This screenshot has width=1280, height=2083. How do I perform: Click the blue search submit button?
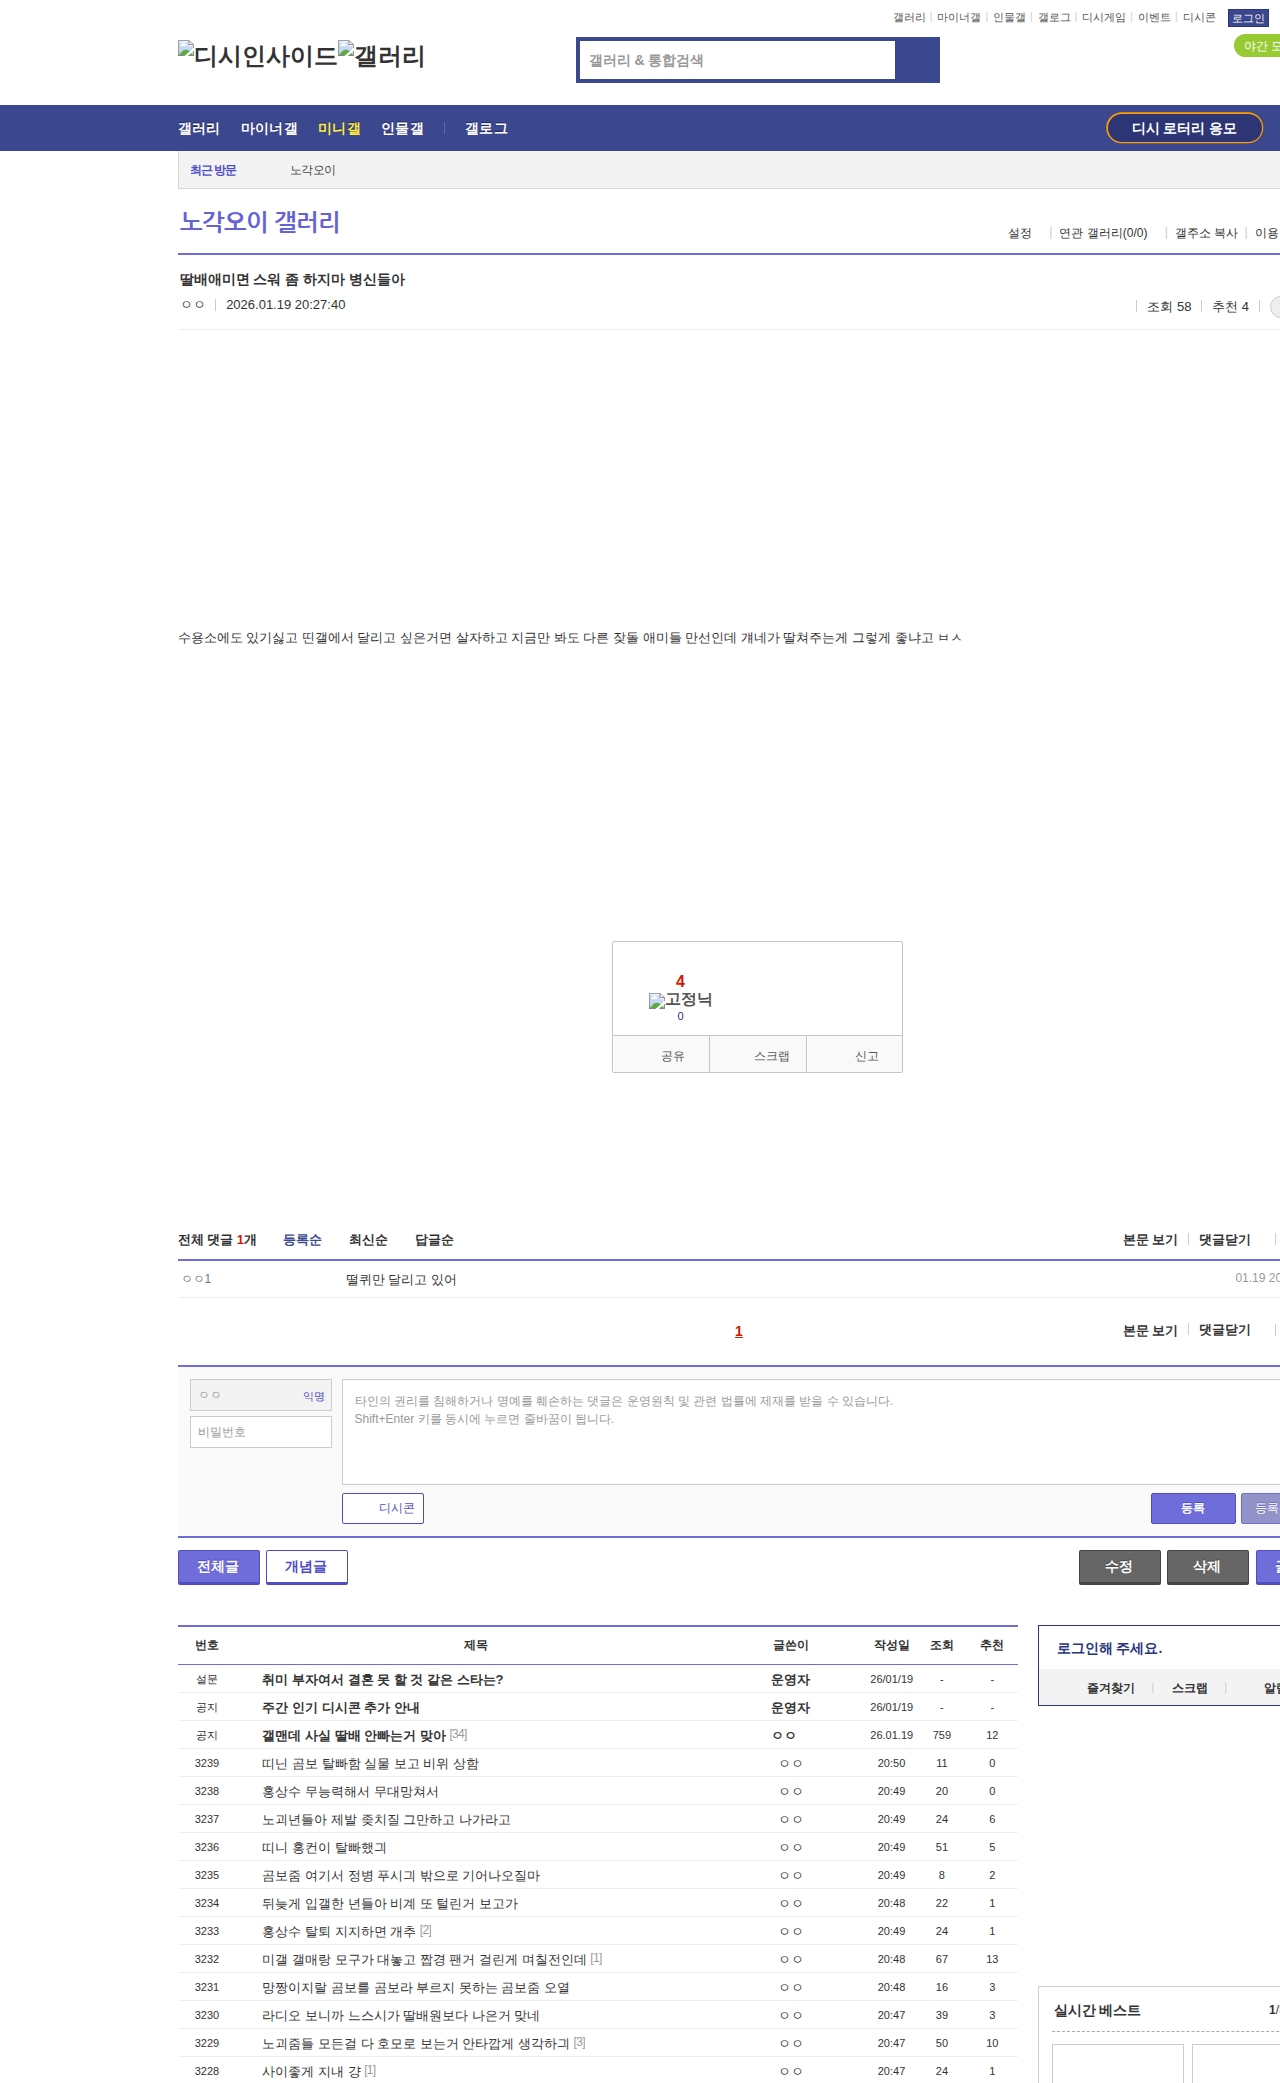(x=917, y=60)
